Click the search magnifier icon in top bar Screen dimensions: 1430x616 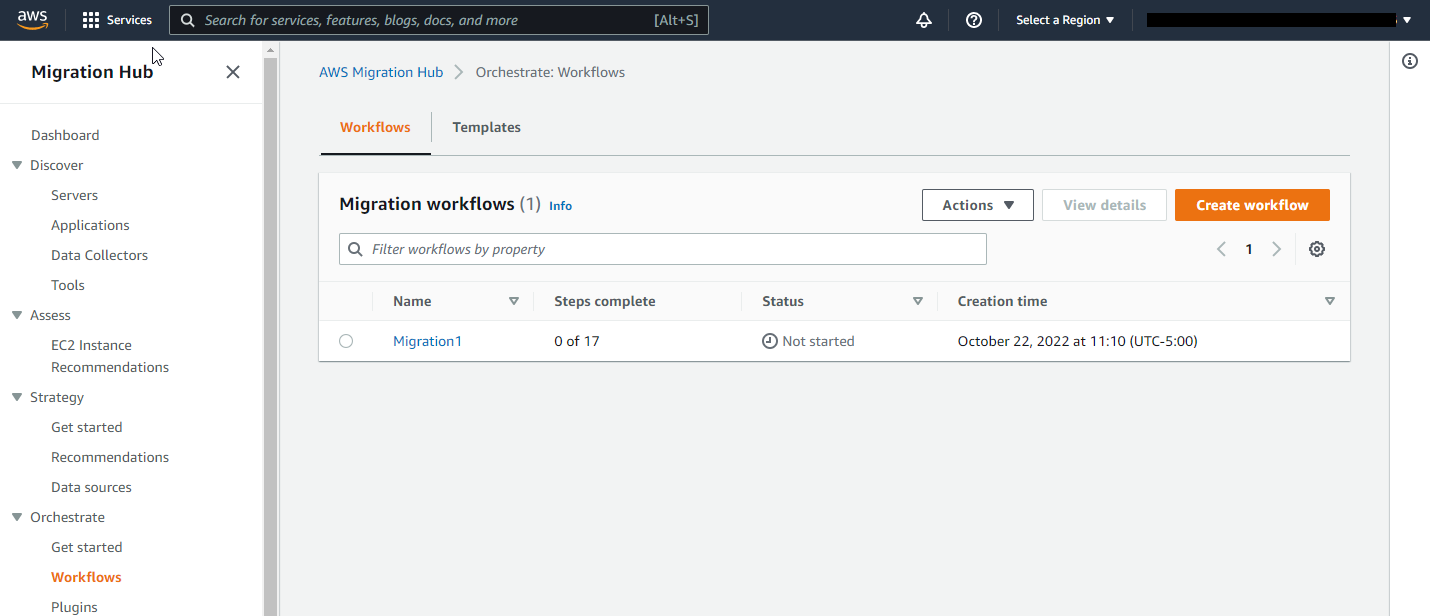click(x=188, y=20)
